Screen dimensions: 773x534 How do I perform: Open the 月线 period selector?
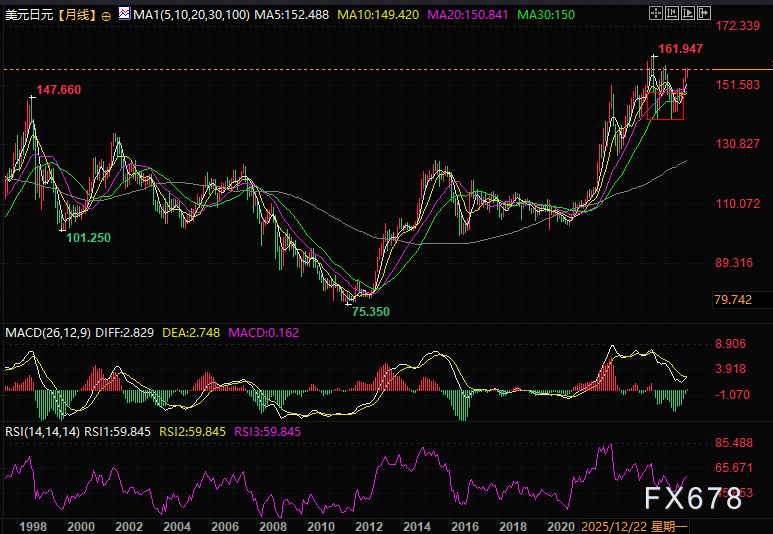click(x=76, y=16)
